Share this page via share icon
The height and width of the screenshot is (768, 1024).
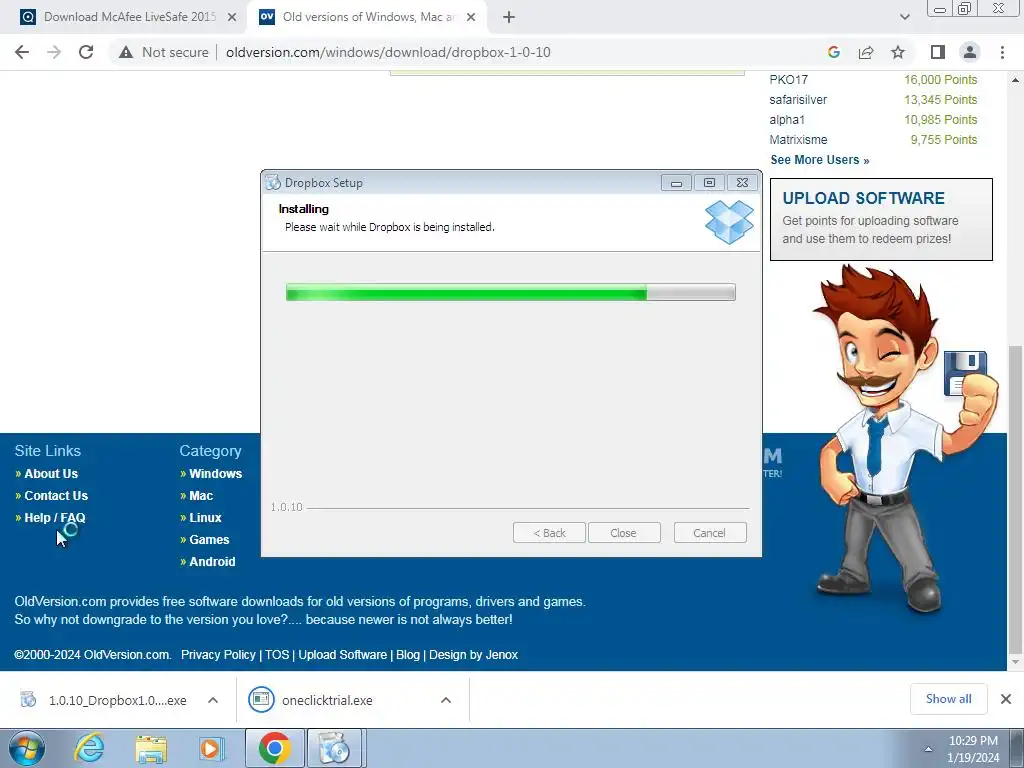pyautogui.click(x=866, y=52)
